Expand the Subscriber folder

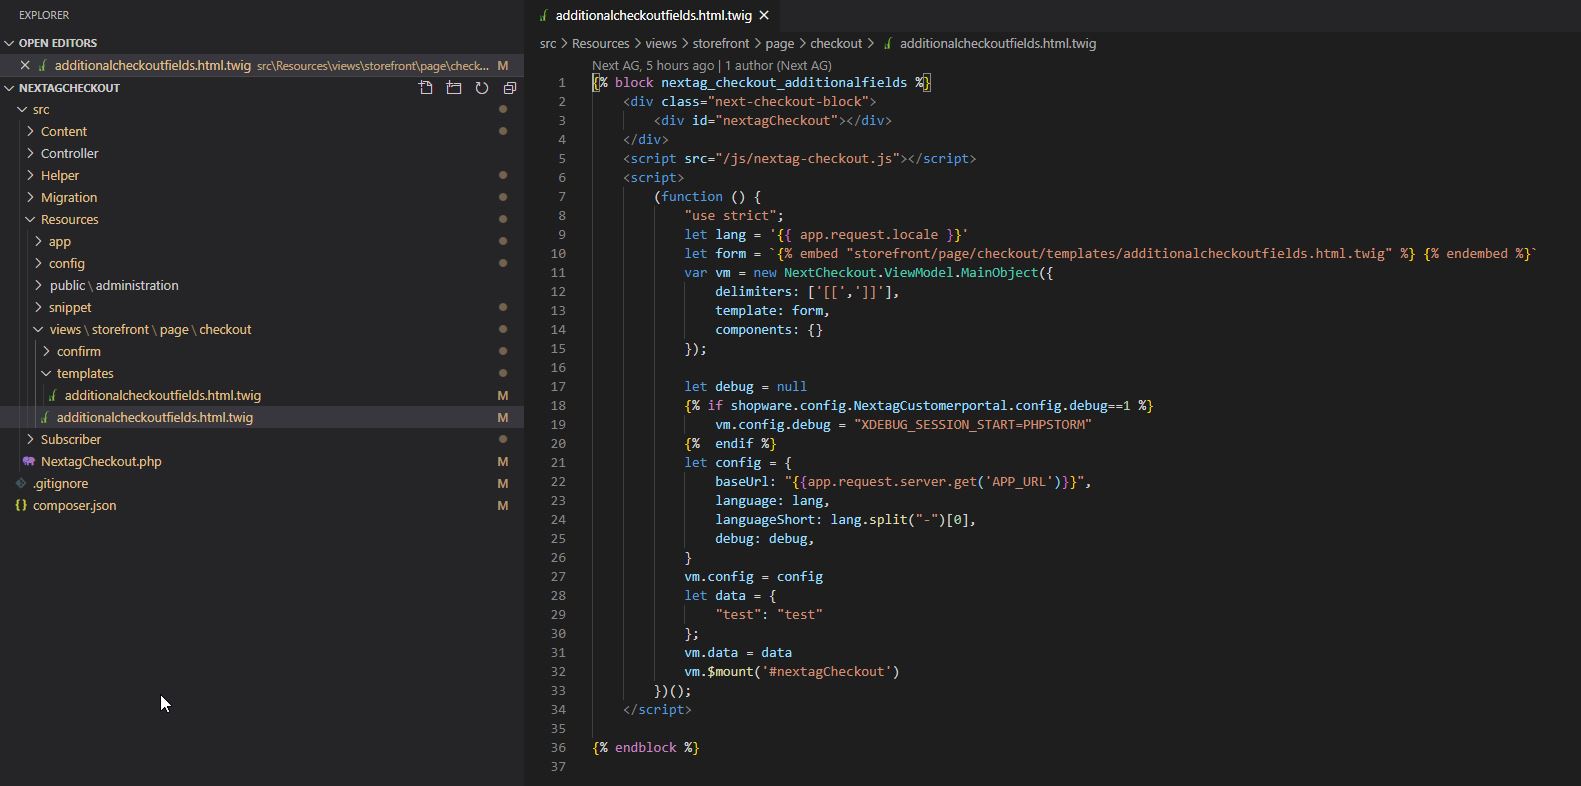[30, 440]
